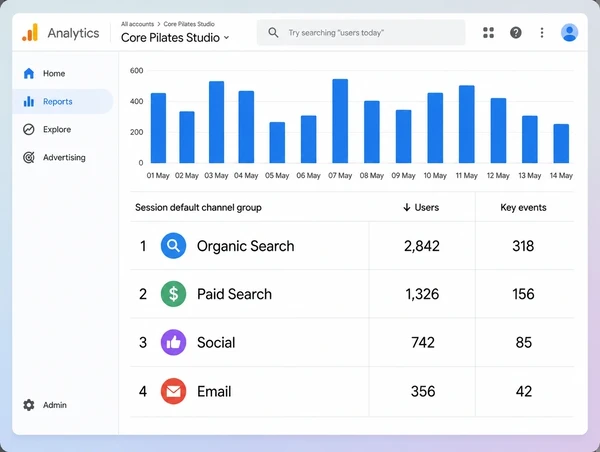Click the Analytics logo icon
The image size is (600, 452).
(30, 32)
